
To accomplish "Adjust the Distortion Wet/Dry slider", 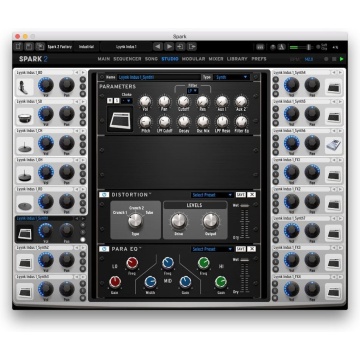I will pos(244,221).
